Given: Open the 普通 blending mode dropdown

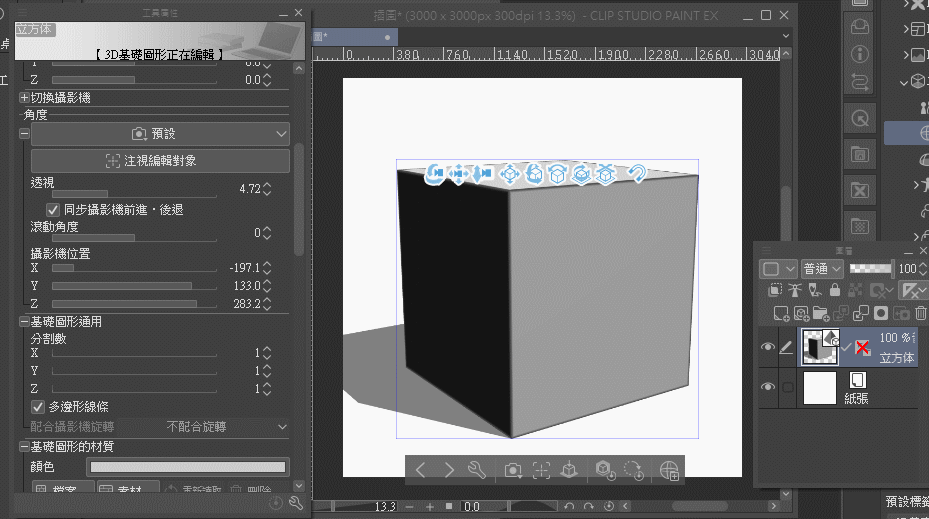Looking at the screenshot, I should click(x=822, y=268).
